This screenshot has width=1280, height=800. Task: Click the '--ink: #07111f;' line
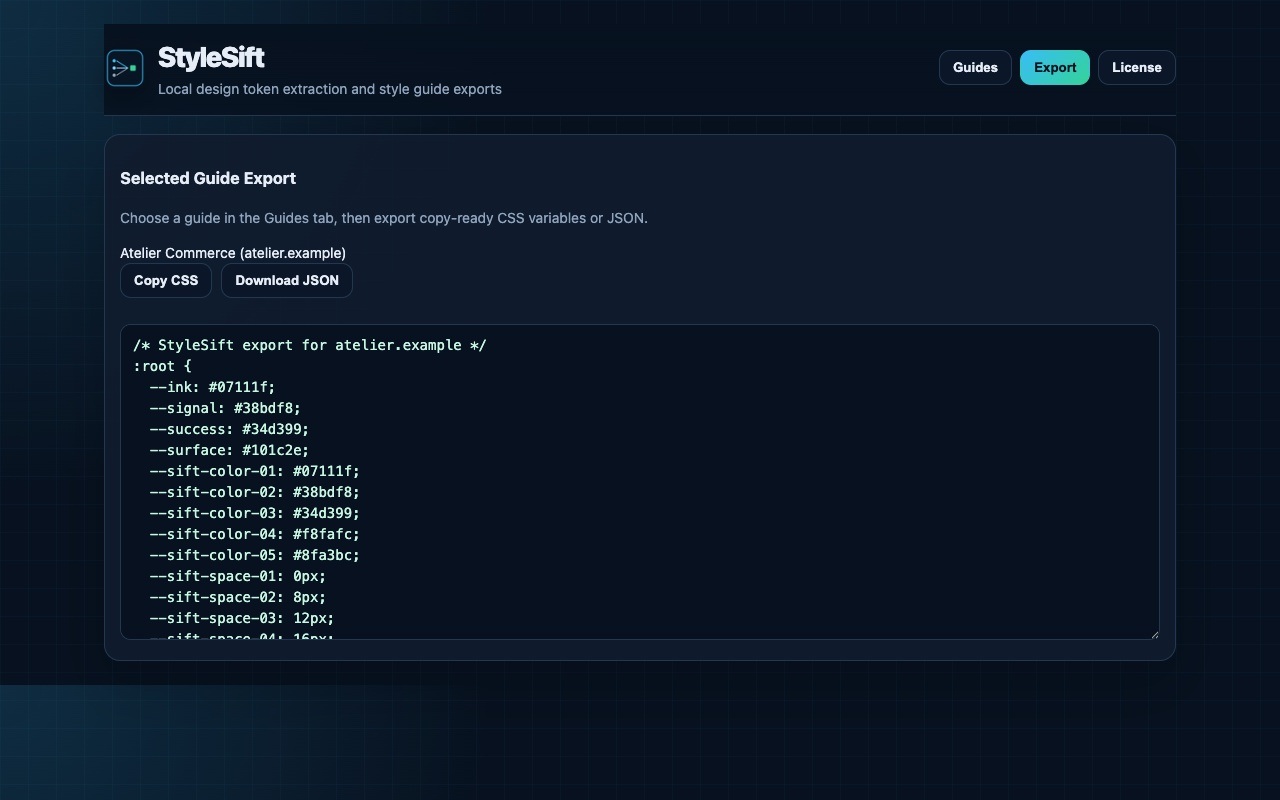[x=212, y=387]
